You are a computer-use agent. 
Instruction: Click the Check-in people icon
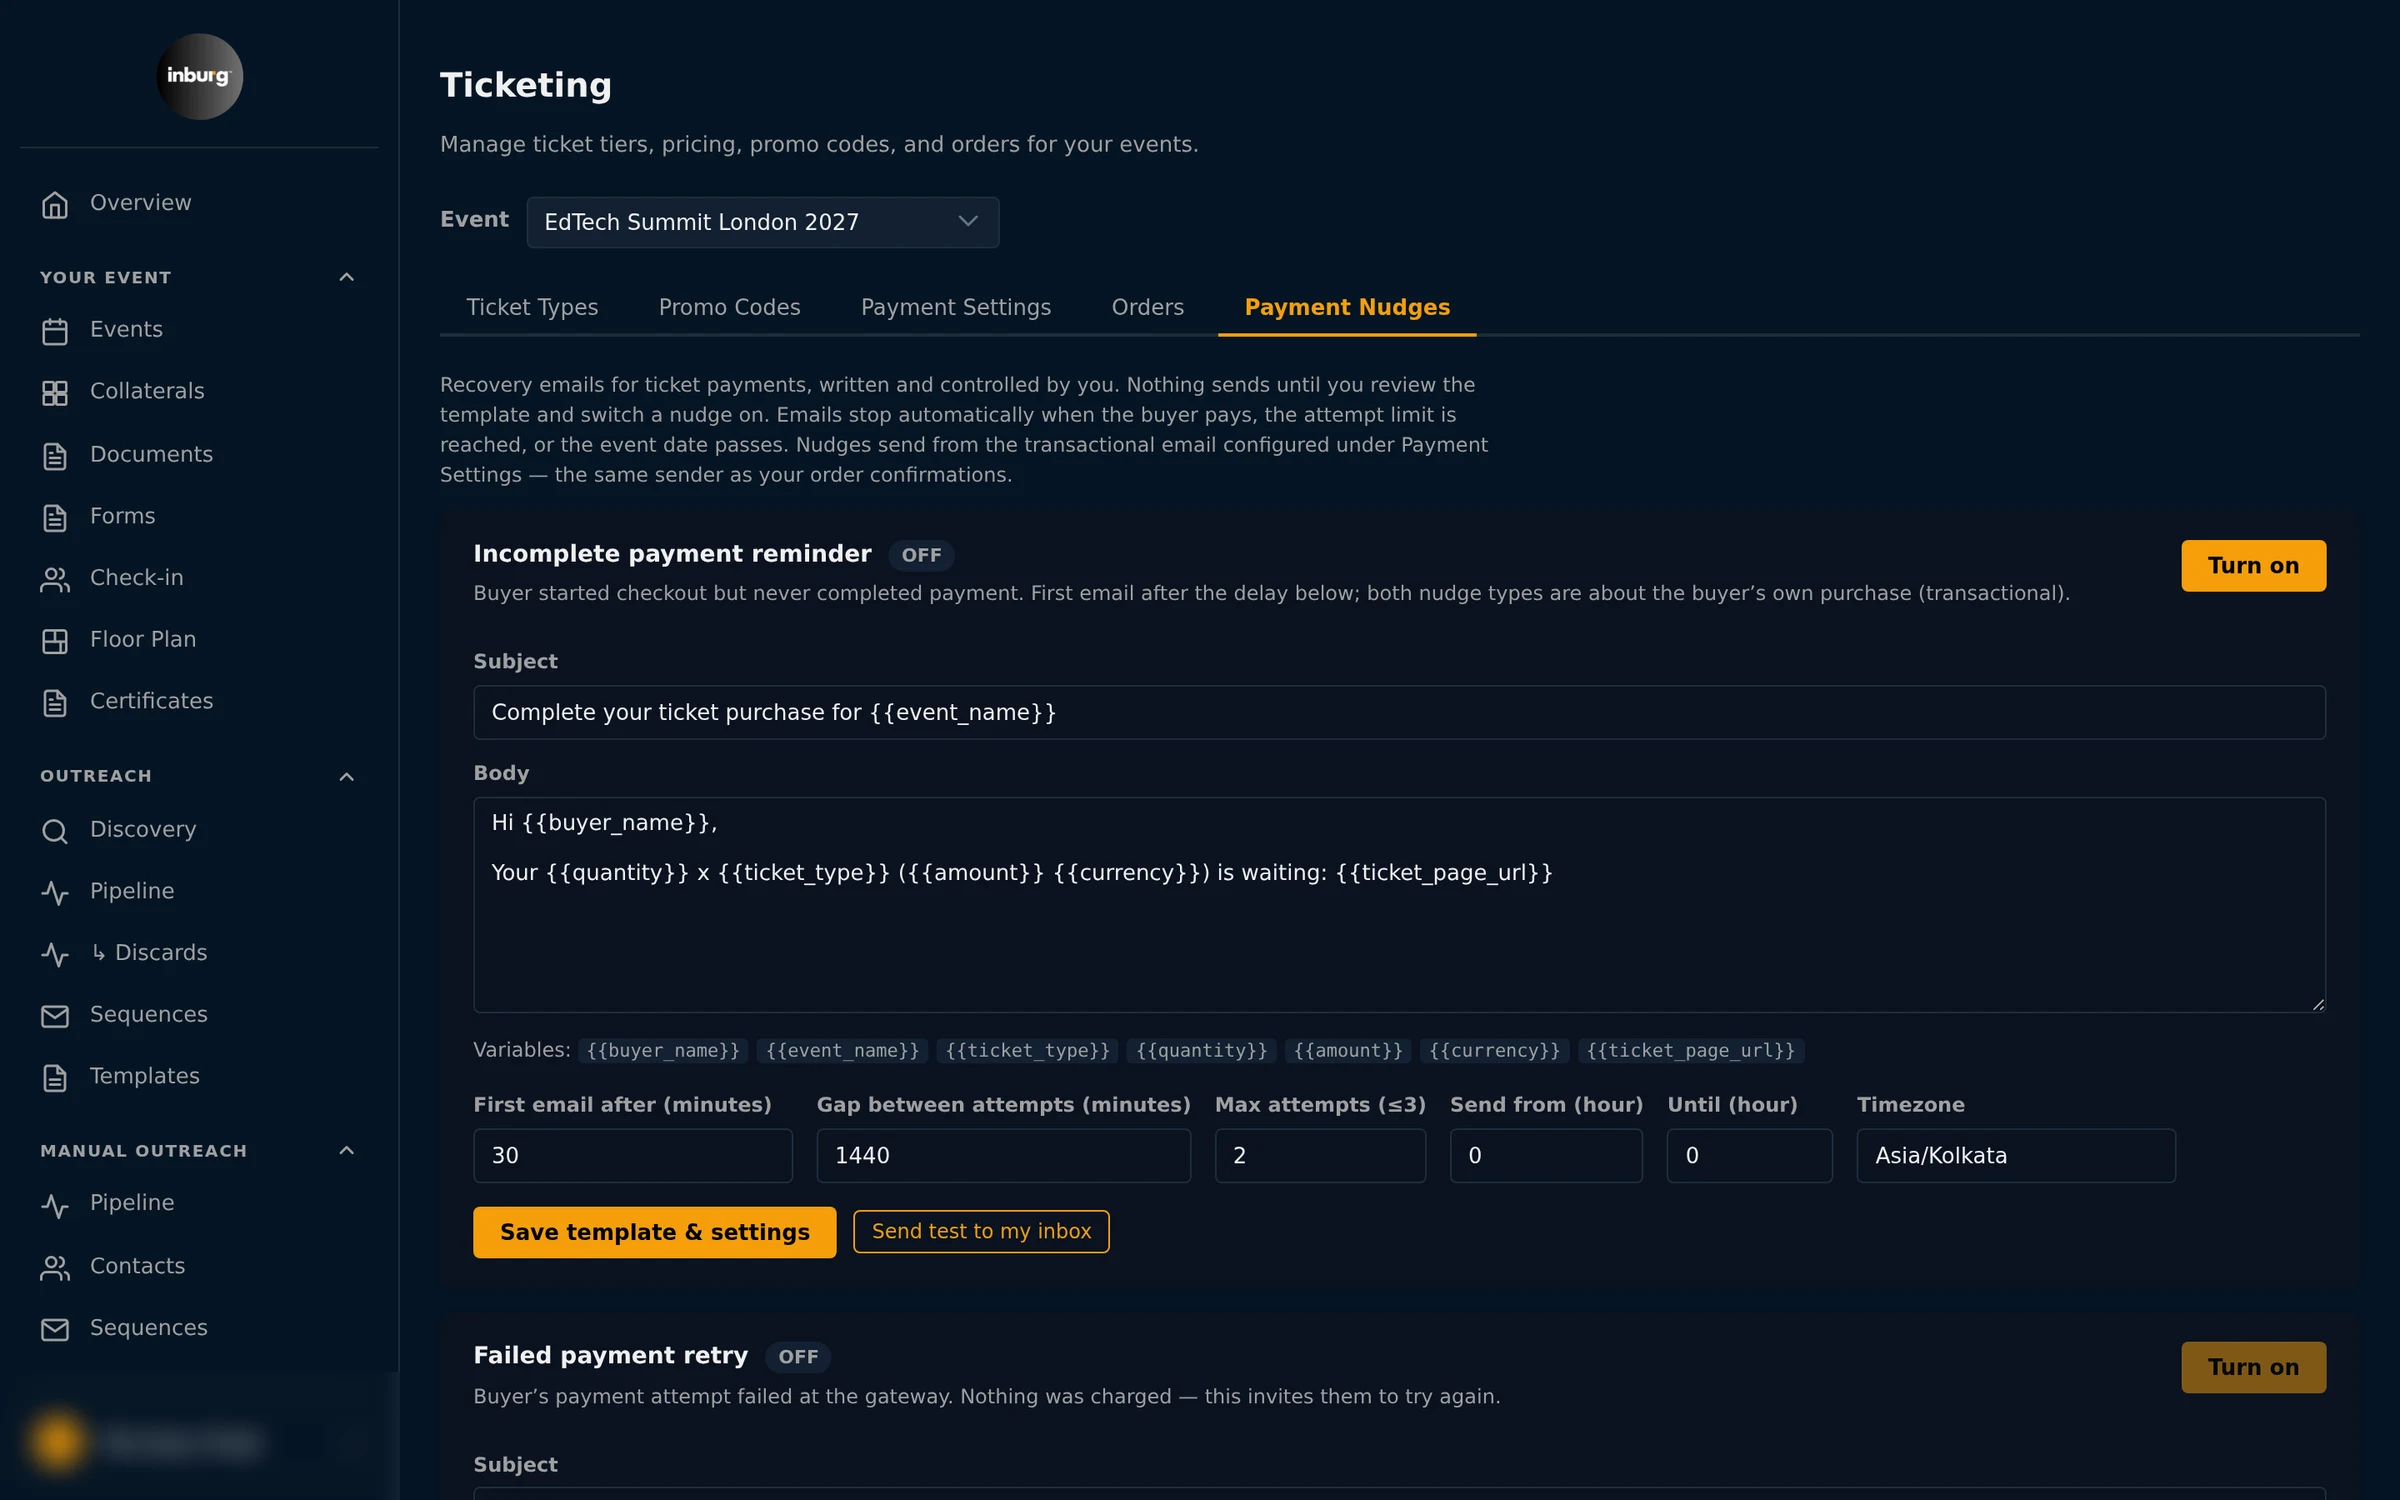(x=55, y=579)
